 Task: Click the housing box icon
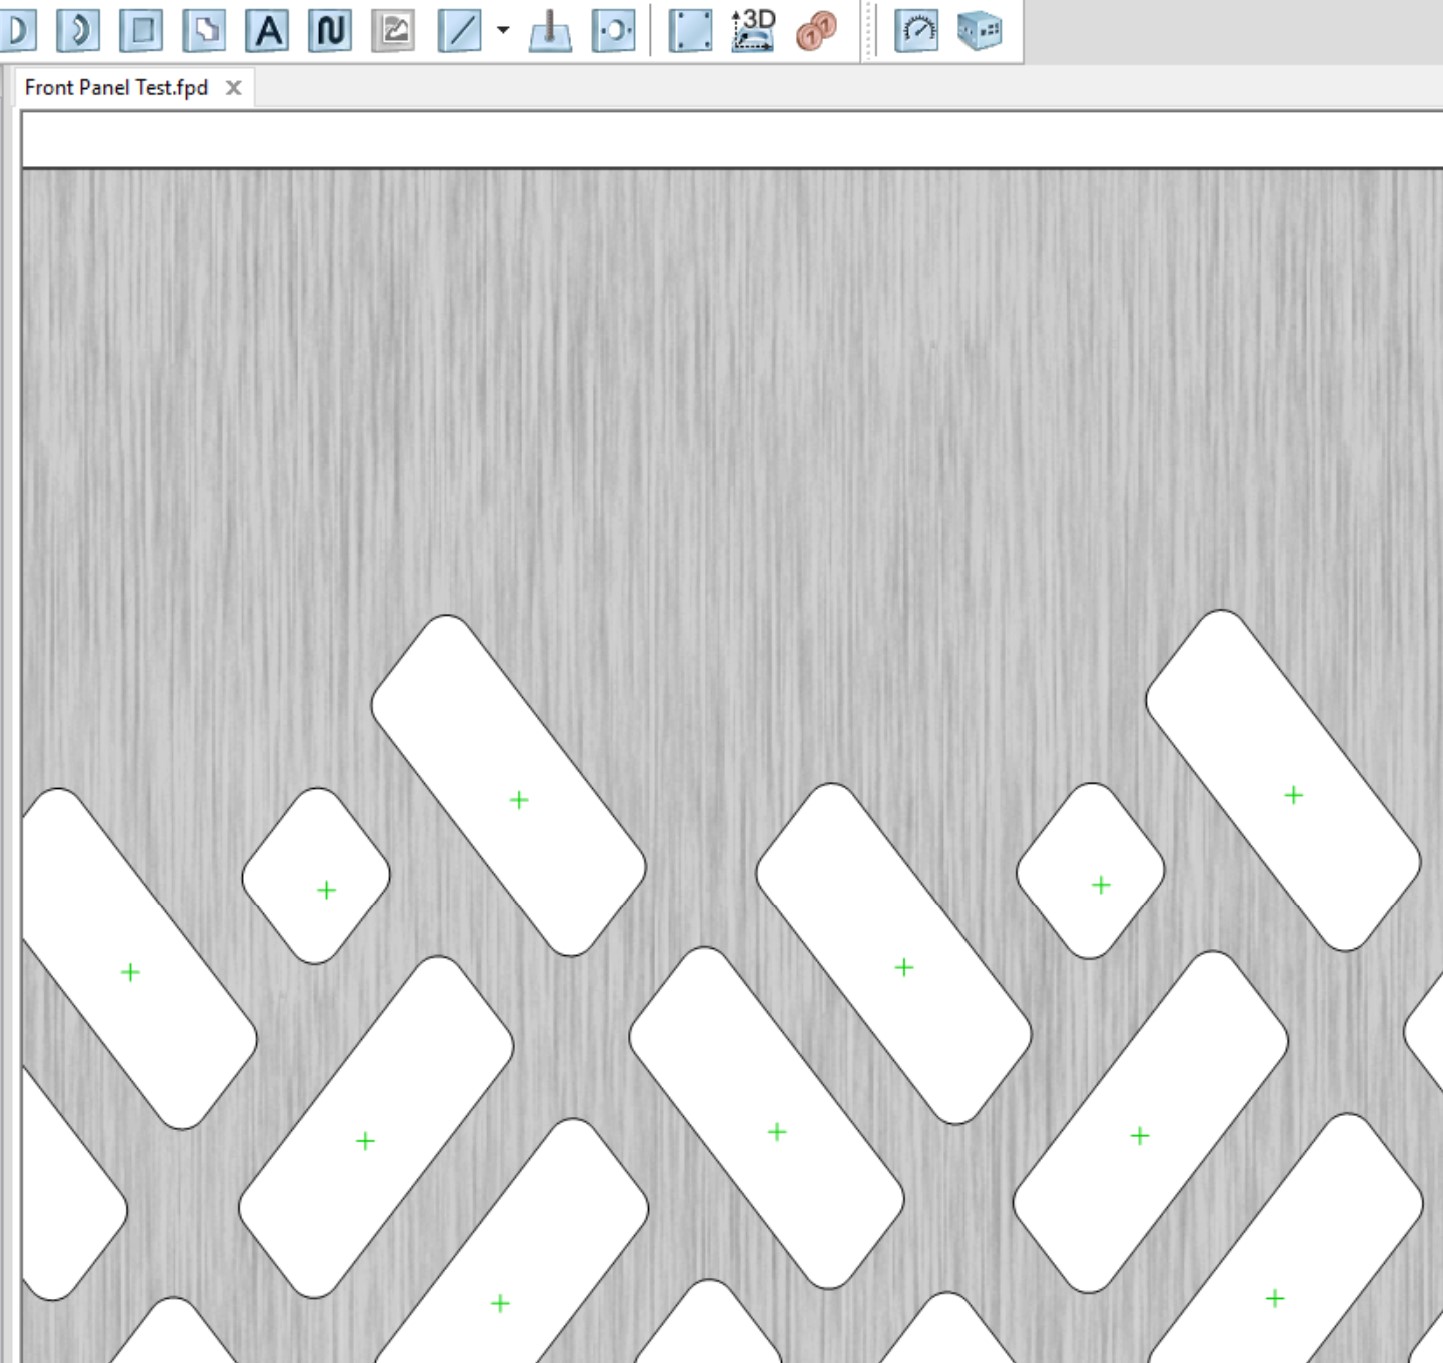[979, 30]
